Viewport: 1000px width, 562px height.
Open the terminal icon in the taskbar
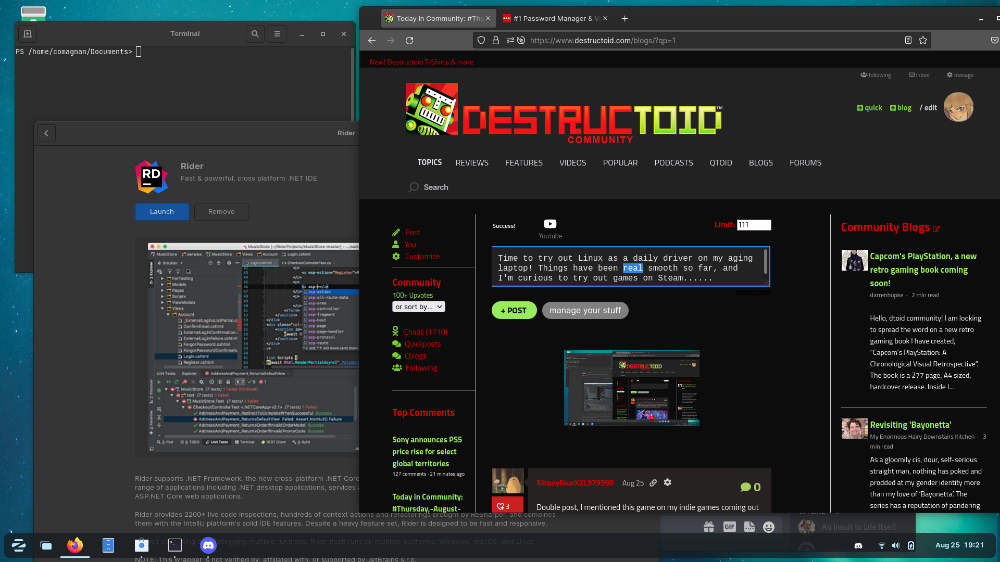click(175, 545)
